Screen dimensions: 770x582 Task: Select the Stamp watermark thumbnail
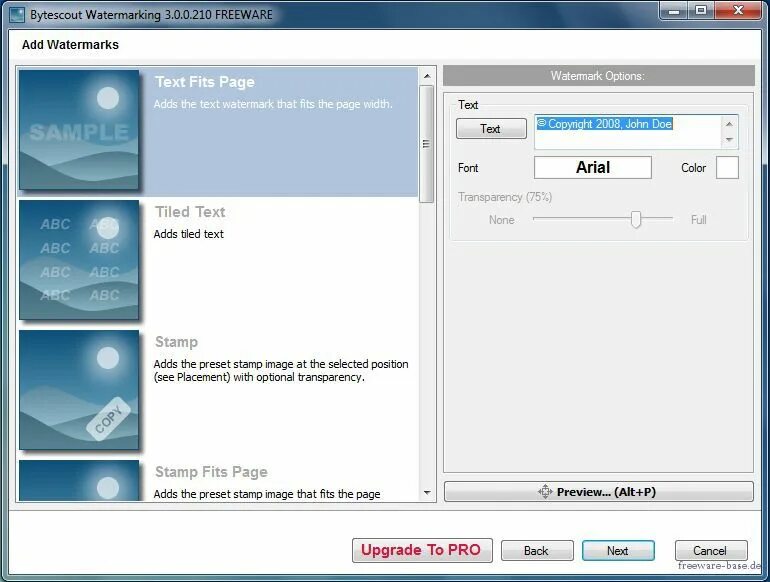[x=79, y=390]
